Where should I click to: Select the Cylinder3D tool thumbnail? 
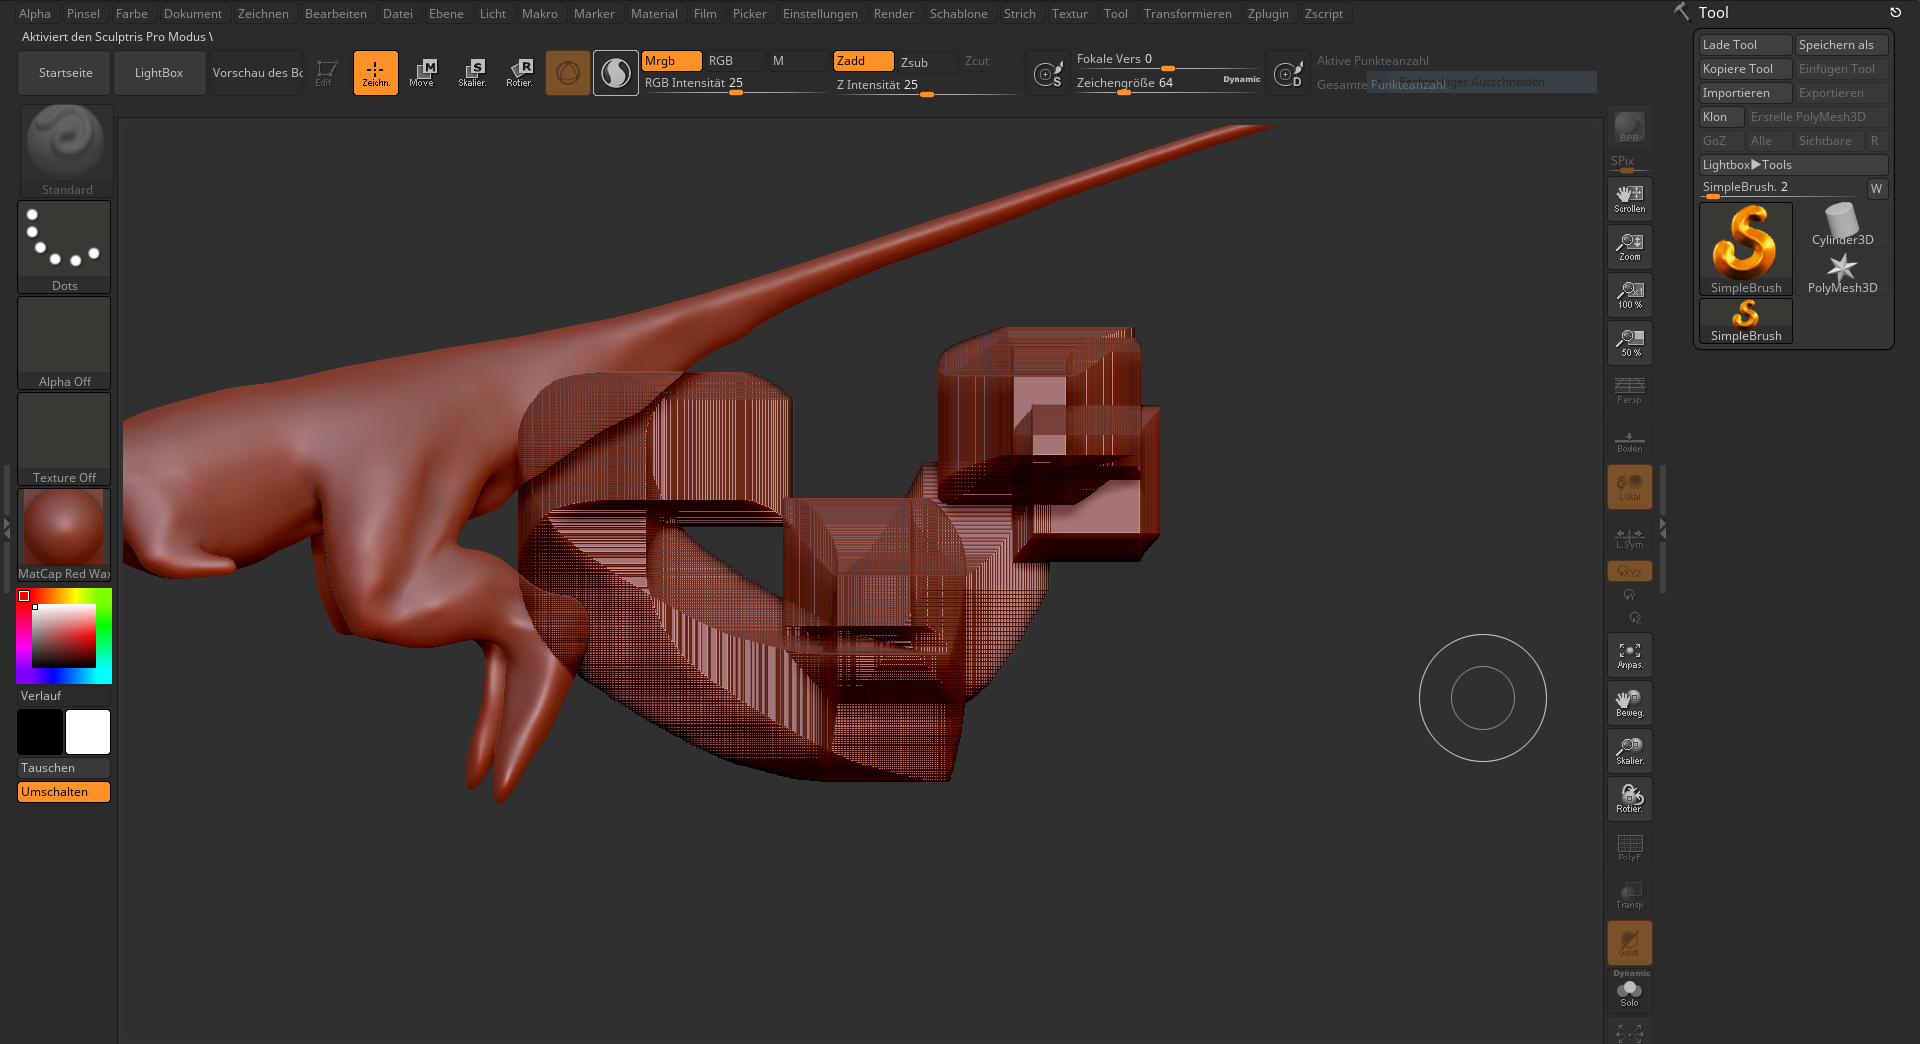coord(1842,225)
